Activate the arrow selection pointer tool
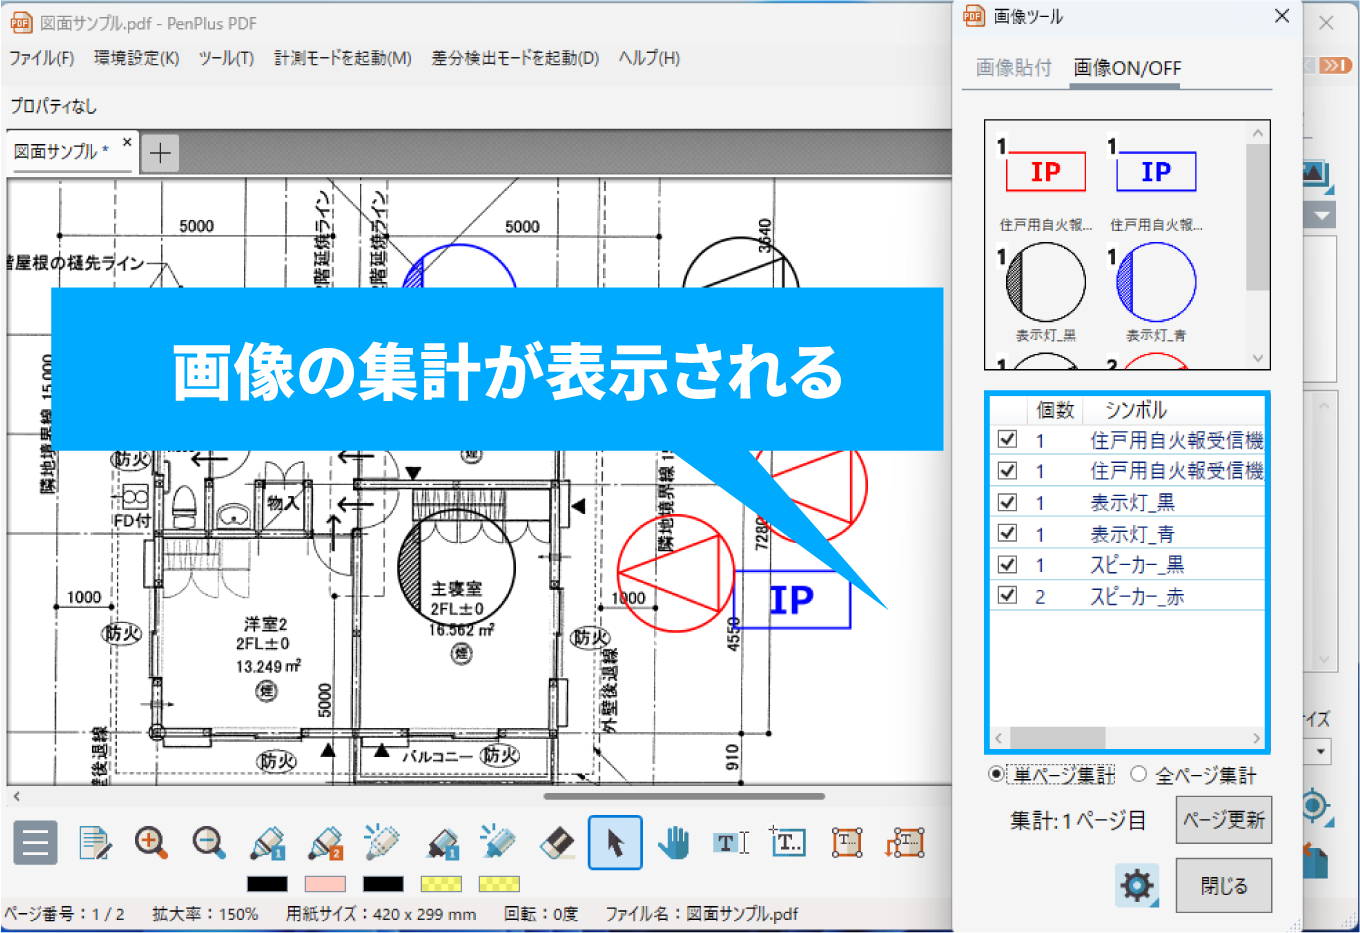This screenshot has width=1360, height=933. [615, 843]
